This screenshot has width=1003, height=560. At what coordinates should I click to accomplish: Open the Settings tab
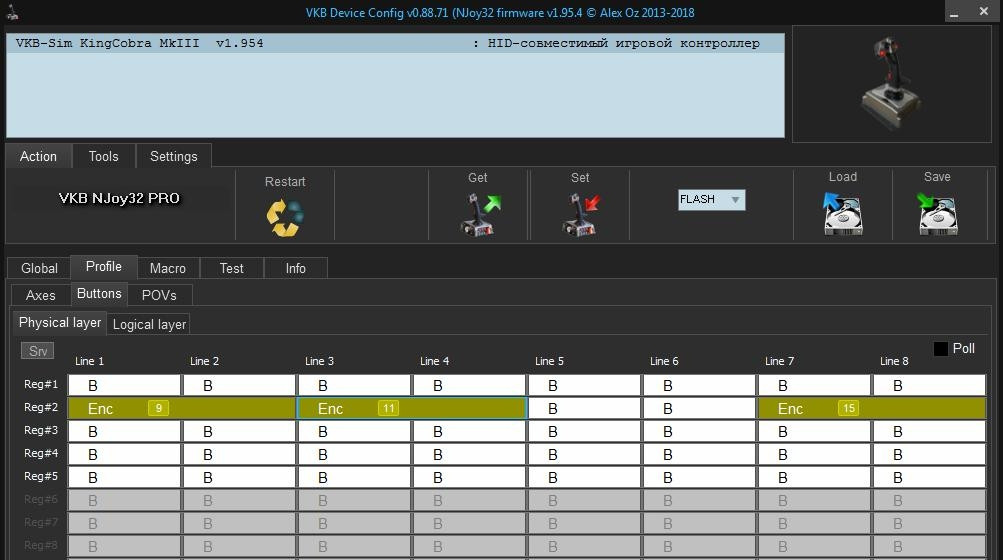click(x=173, y=156)
